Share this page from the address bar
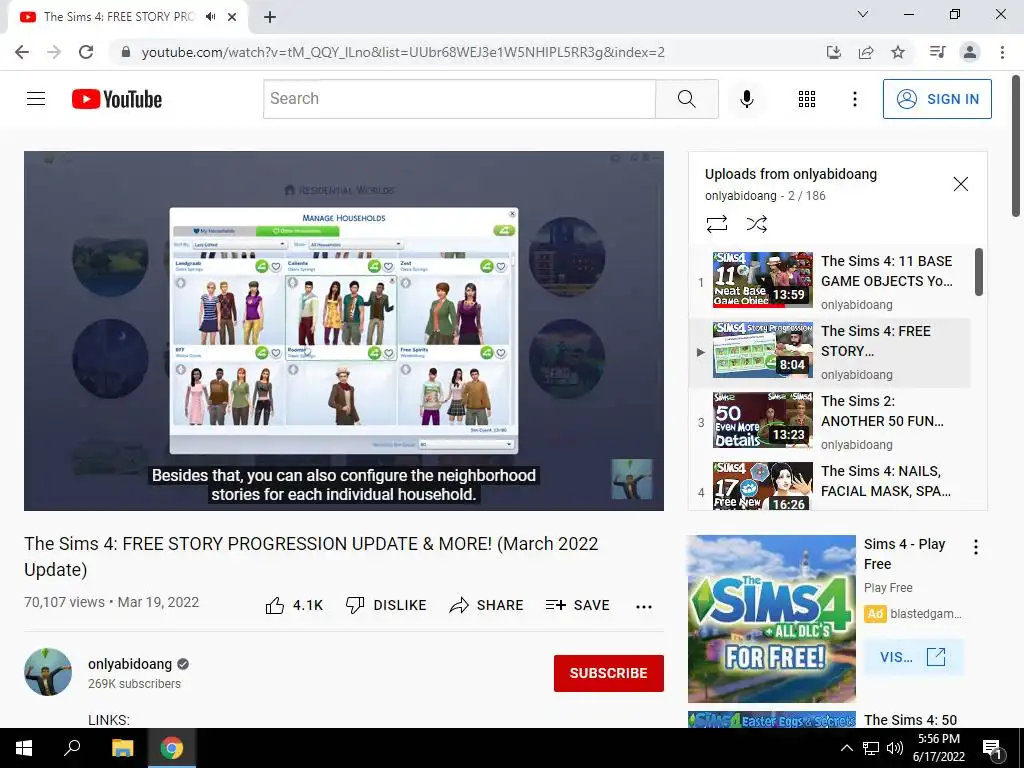The image size is (1024, 768). point(866,52)
